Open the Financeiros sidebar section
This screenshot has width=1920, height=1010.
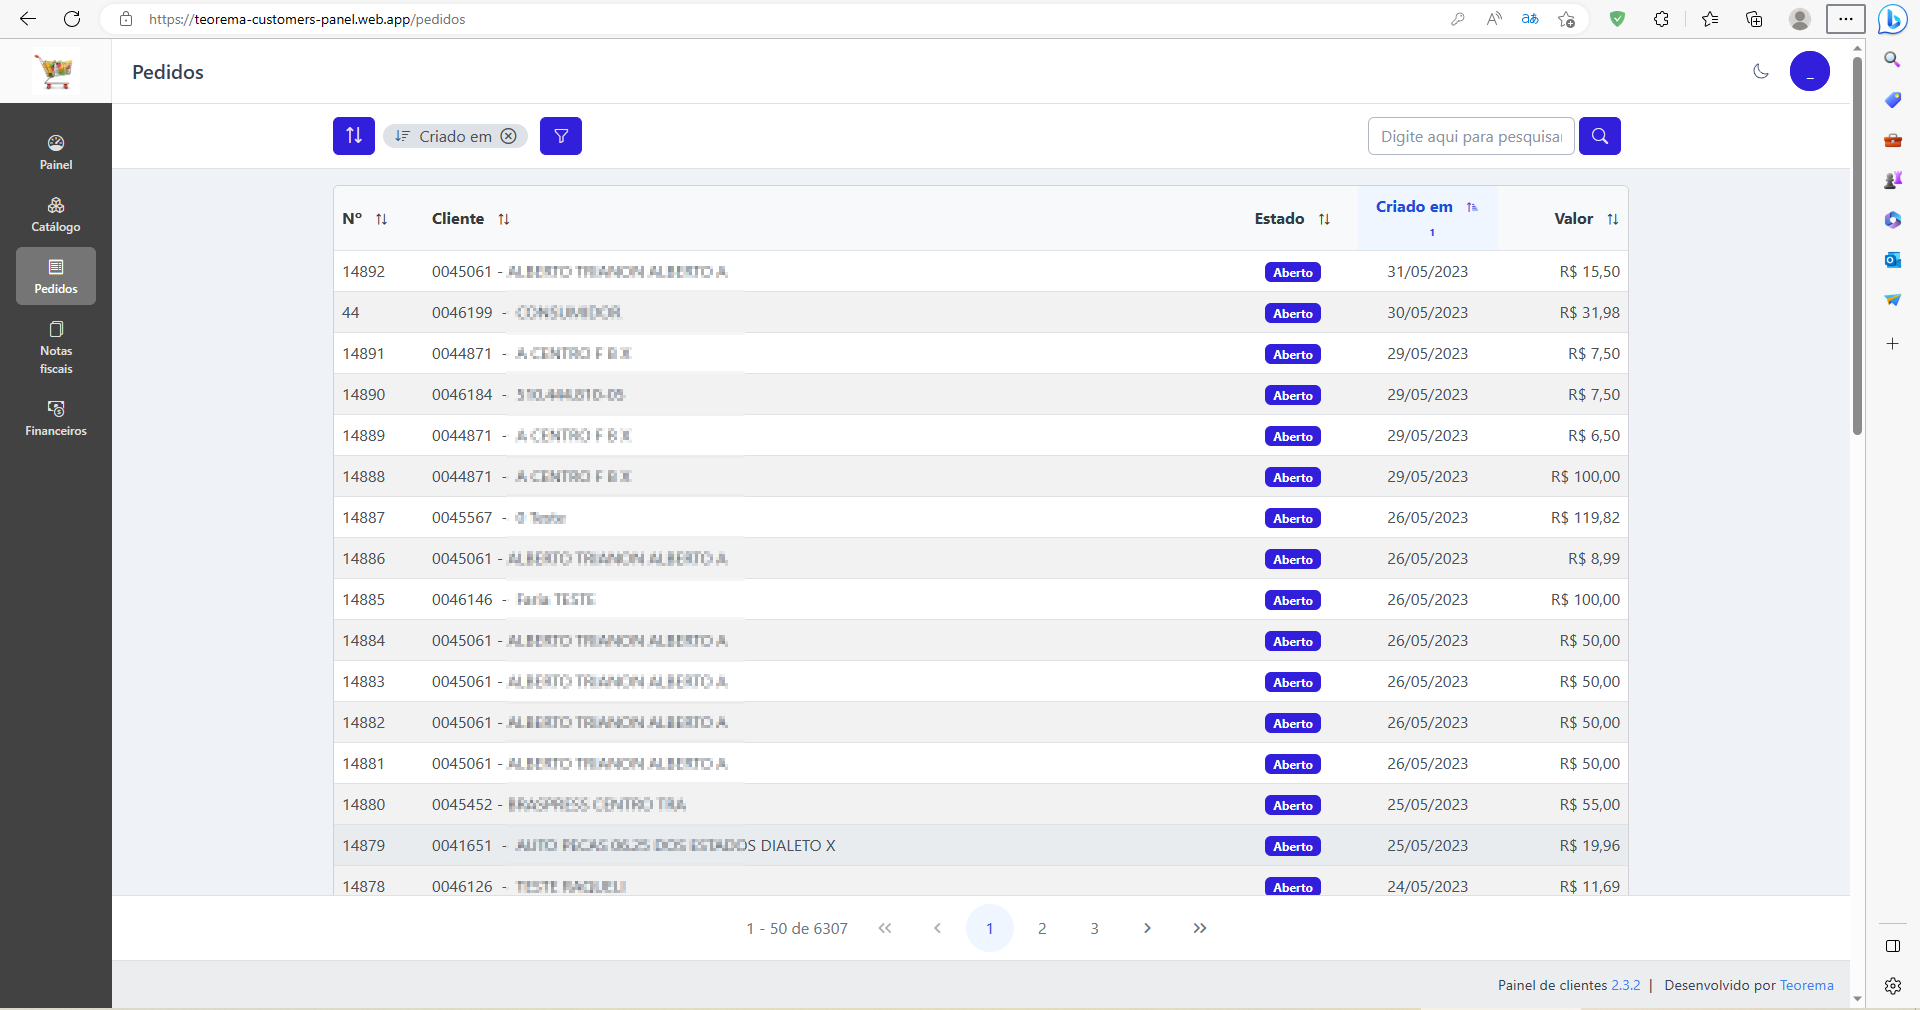tap(56, 418)
